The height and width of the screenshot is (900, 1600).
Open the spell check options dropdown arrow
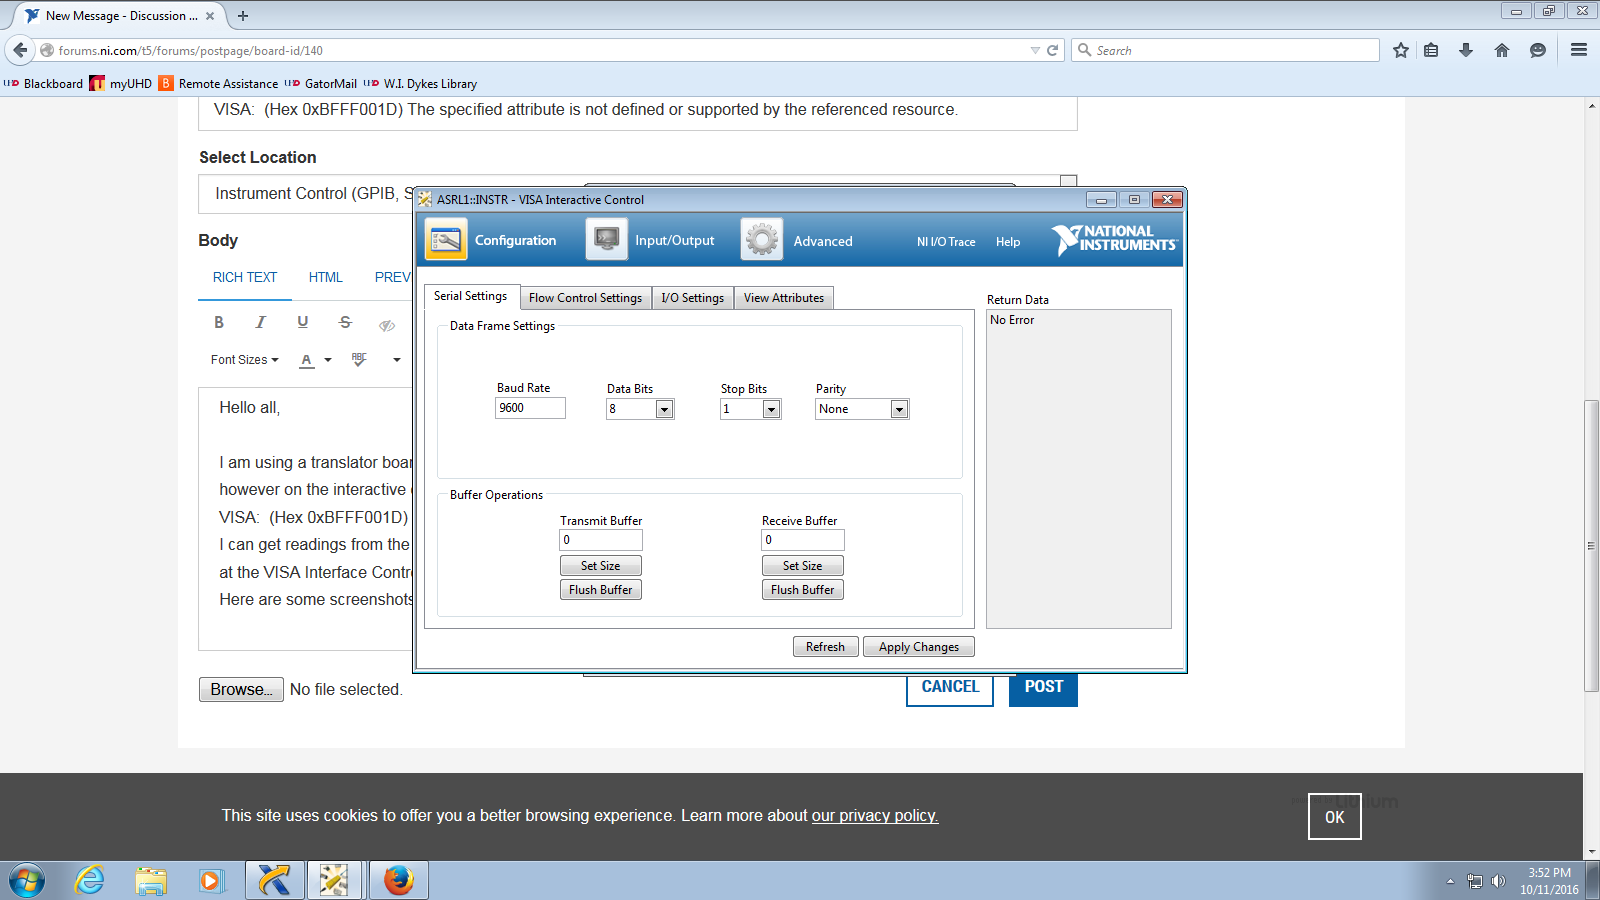pos(397,360)
